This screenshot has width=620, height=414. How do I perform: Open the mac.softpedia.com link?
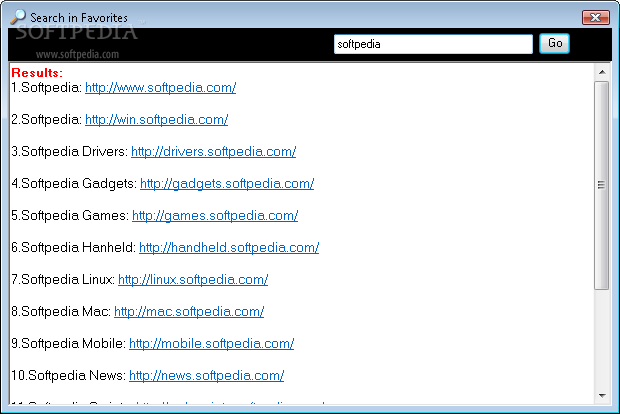coord(189,312)
